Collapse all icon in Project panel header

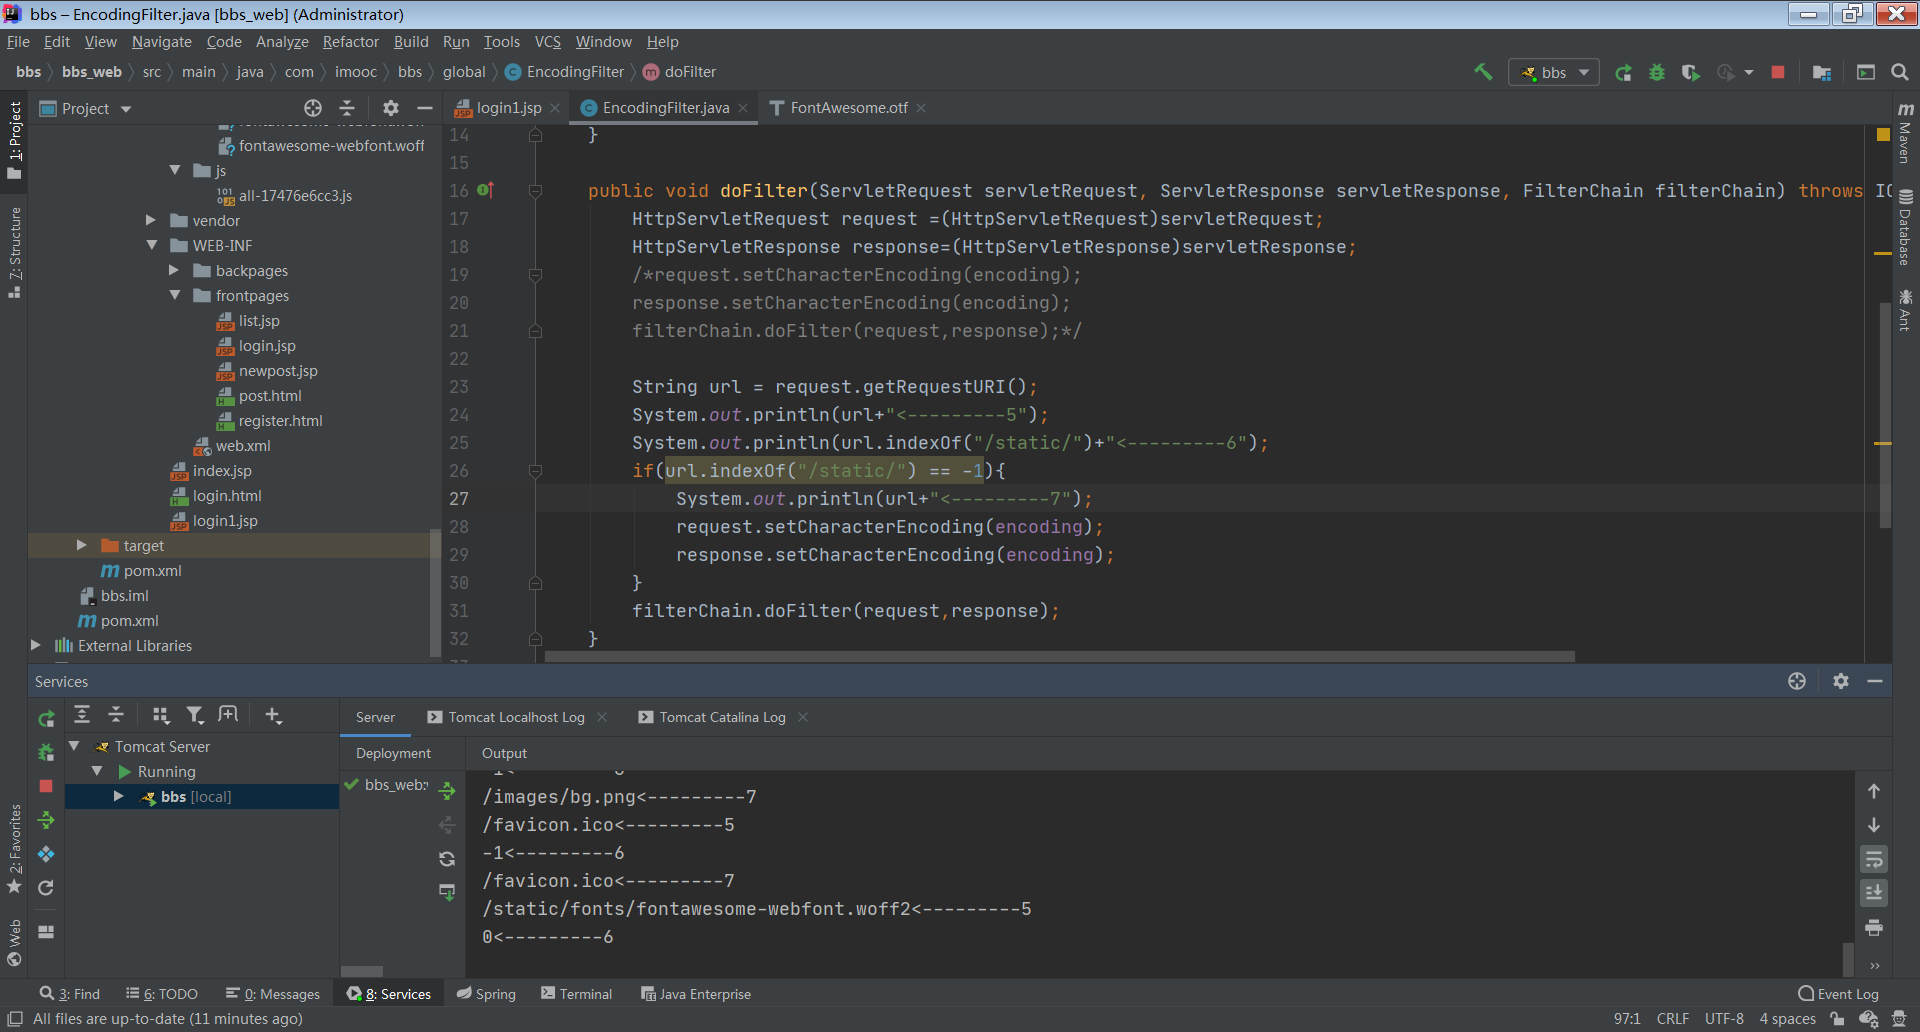coord(347,108)
